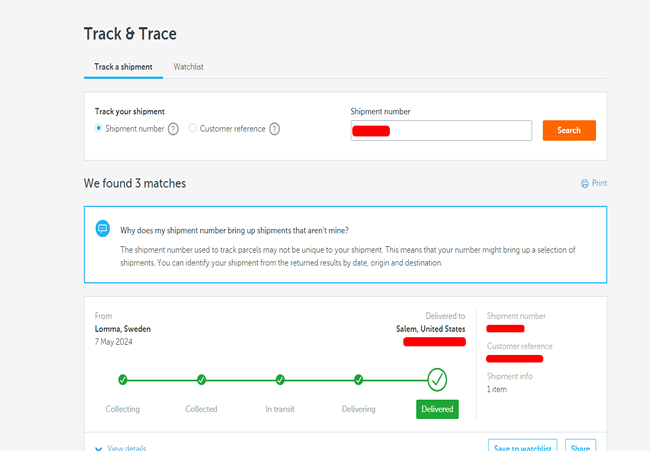Click the checkmark above Delivering
This screenshot has width=650, height=451.
[358, 380]
